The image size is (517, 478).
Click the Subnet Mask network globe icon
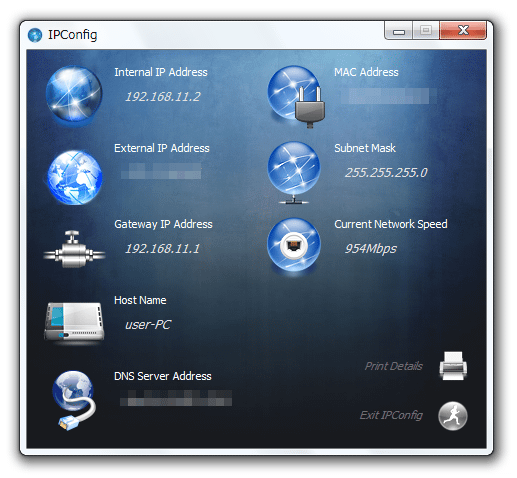click(294, 172)
